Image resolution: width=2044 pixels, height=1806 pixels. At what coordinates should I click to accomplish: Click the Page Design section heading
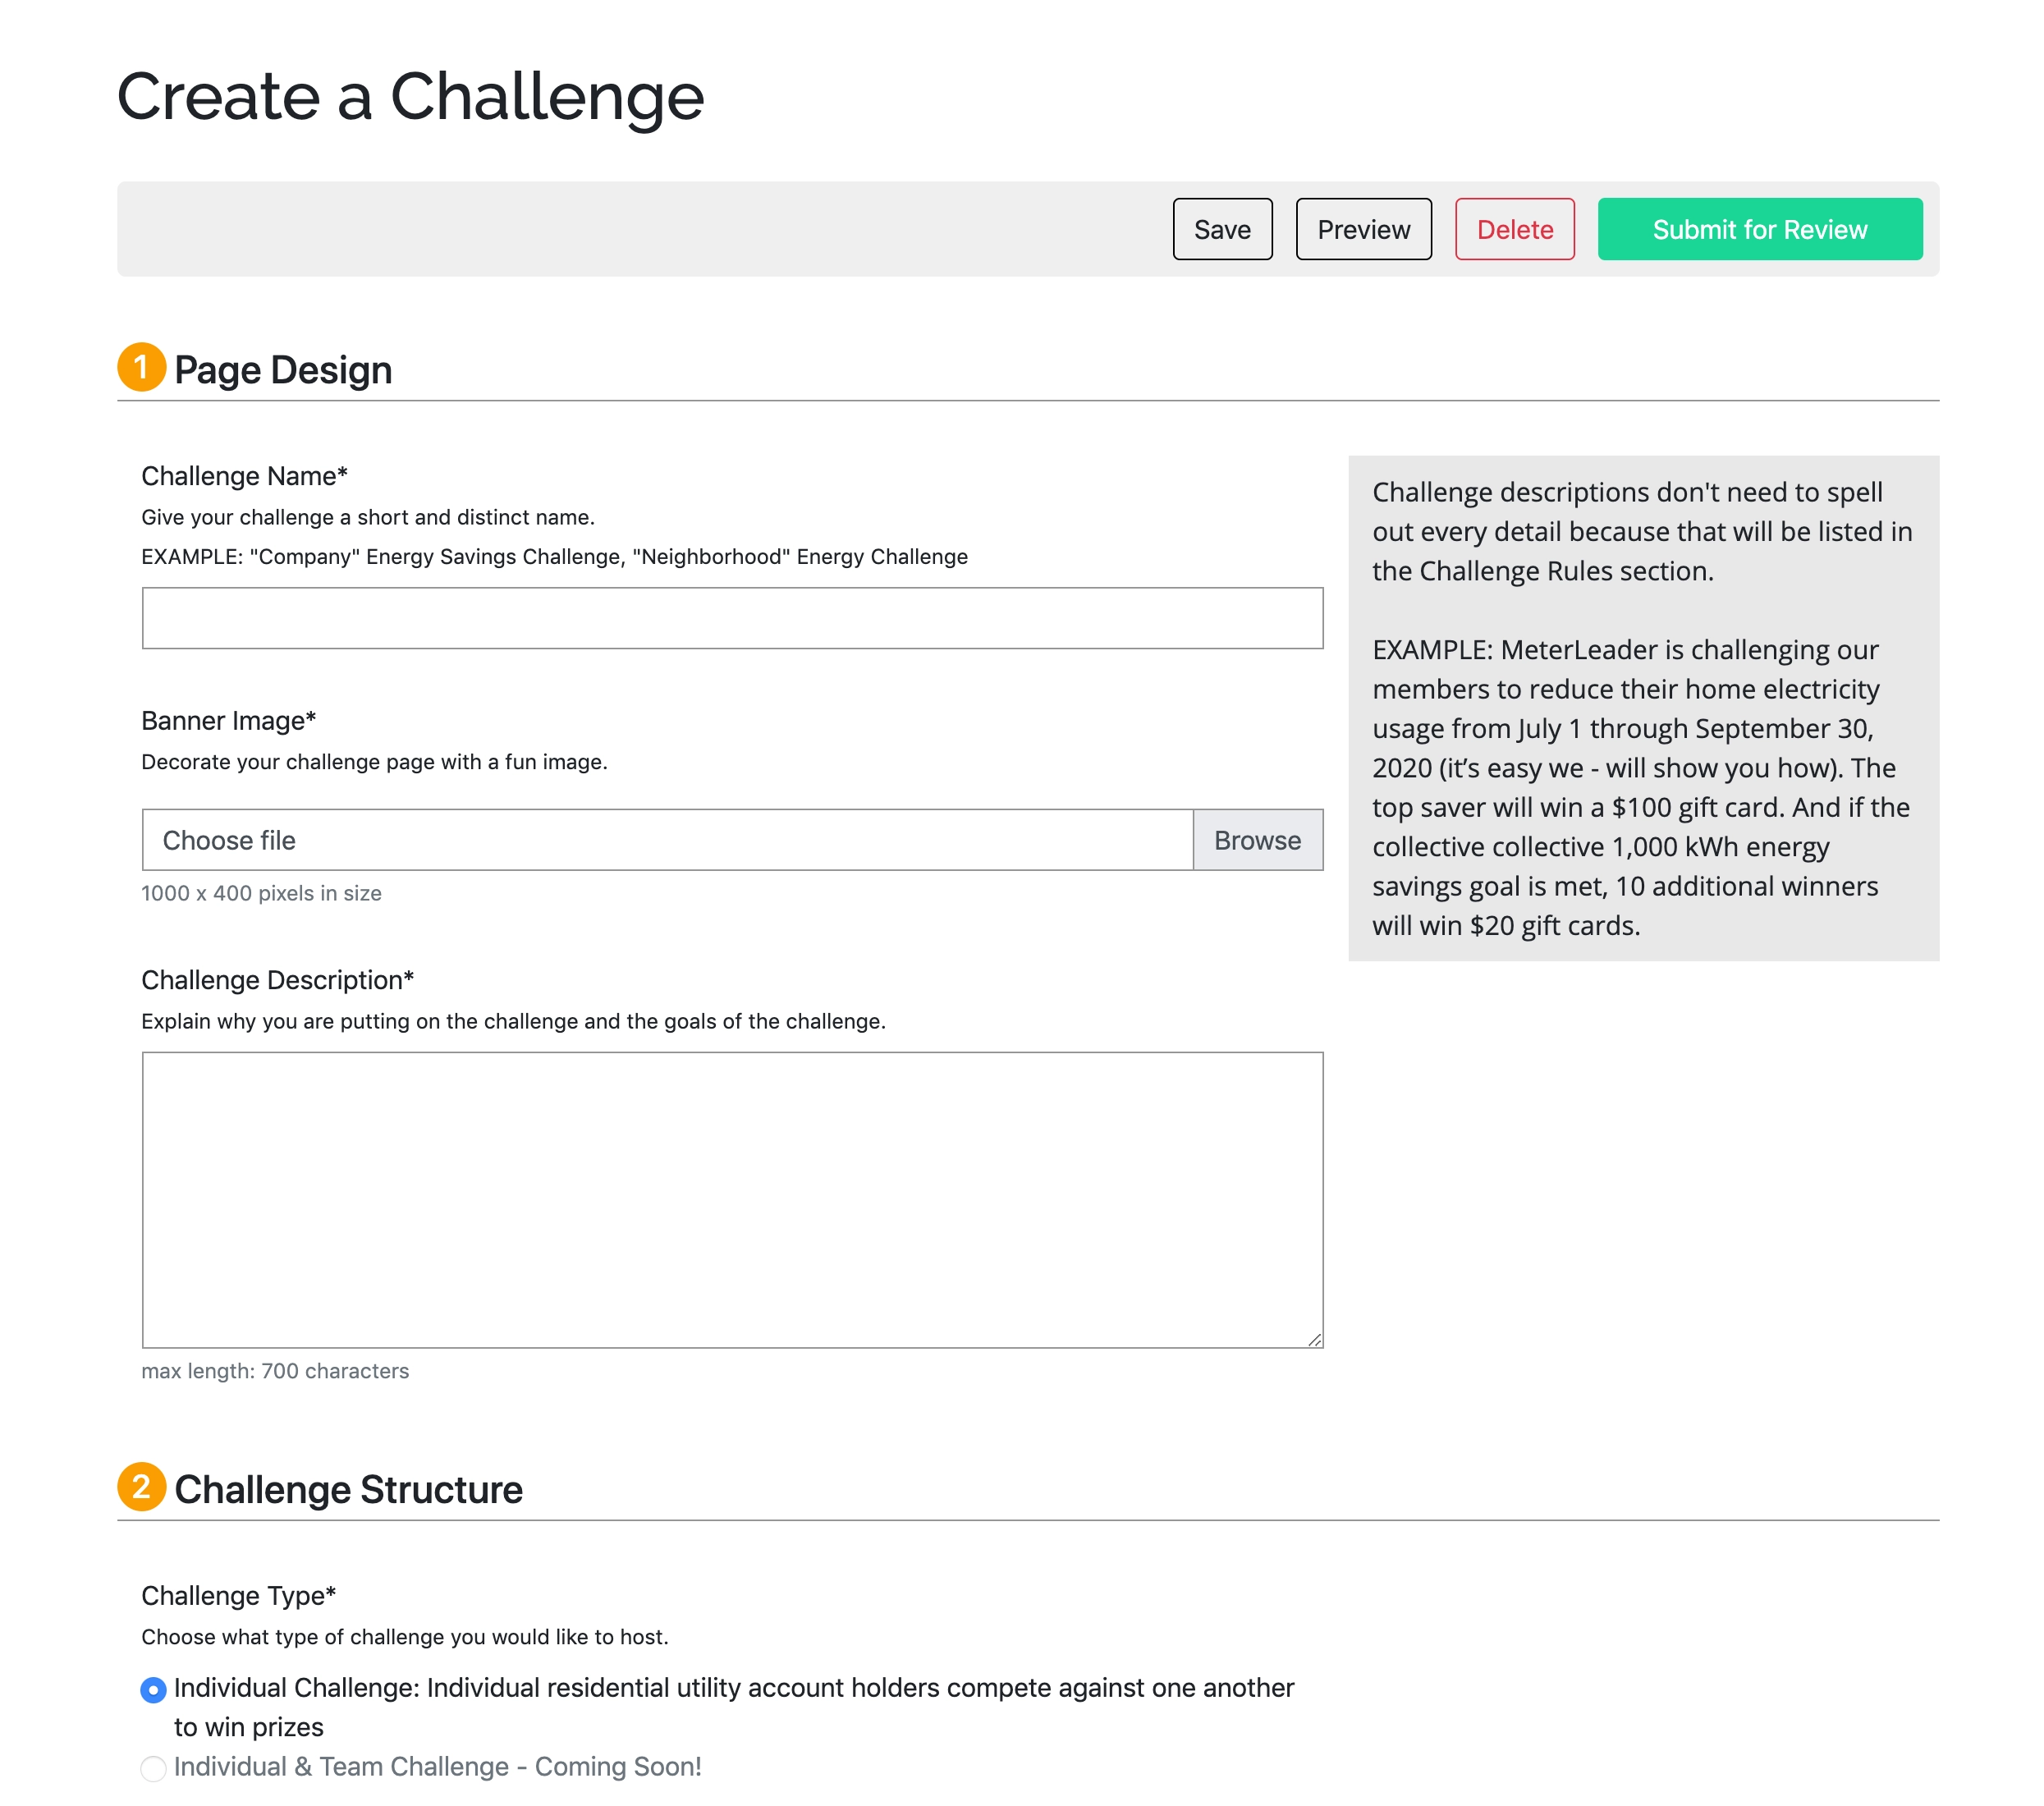(x=283, y=370)
